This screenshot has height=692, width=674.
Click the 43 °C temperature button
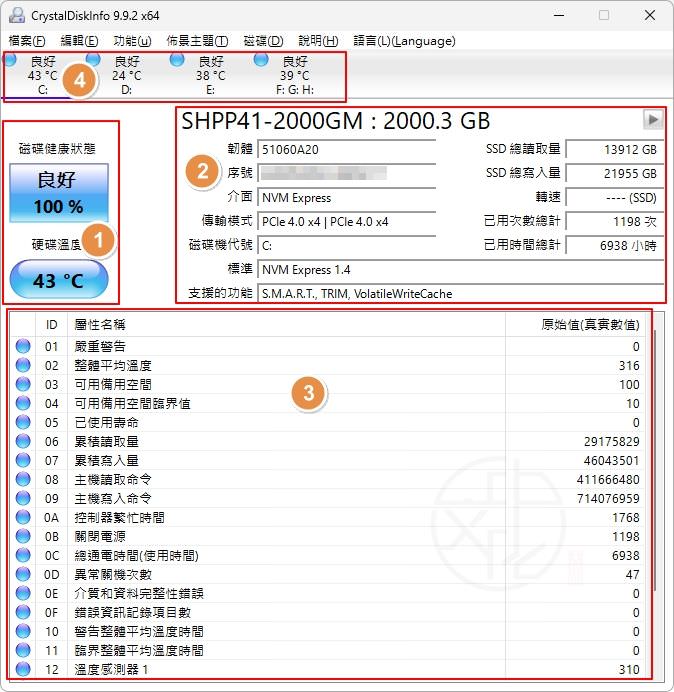tap(59, 280)
